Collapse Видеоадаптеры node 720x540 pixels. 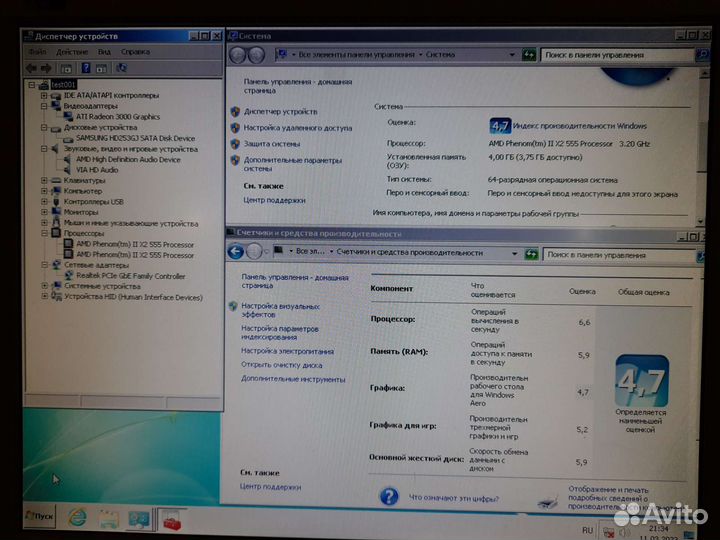pos(44,106)
